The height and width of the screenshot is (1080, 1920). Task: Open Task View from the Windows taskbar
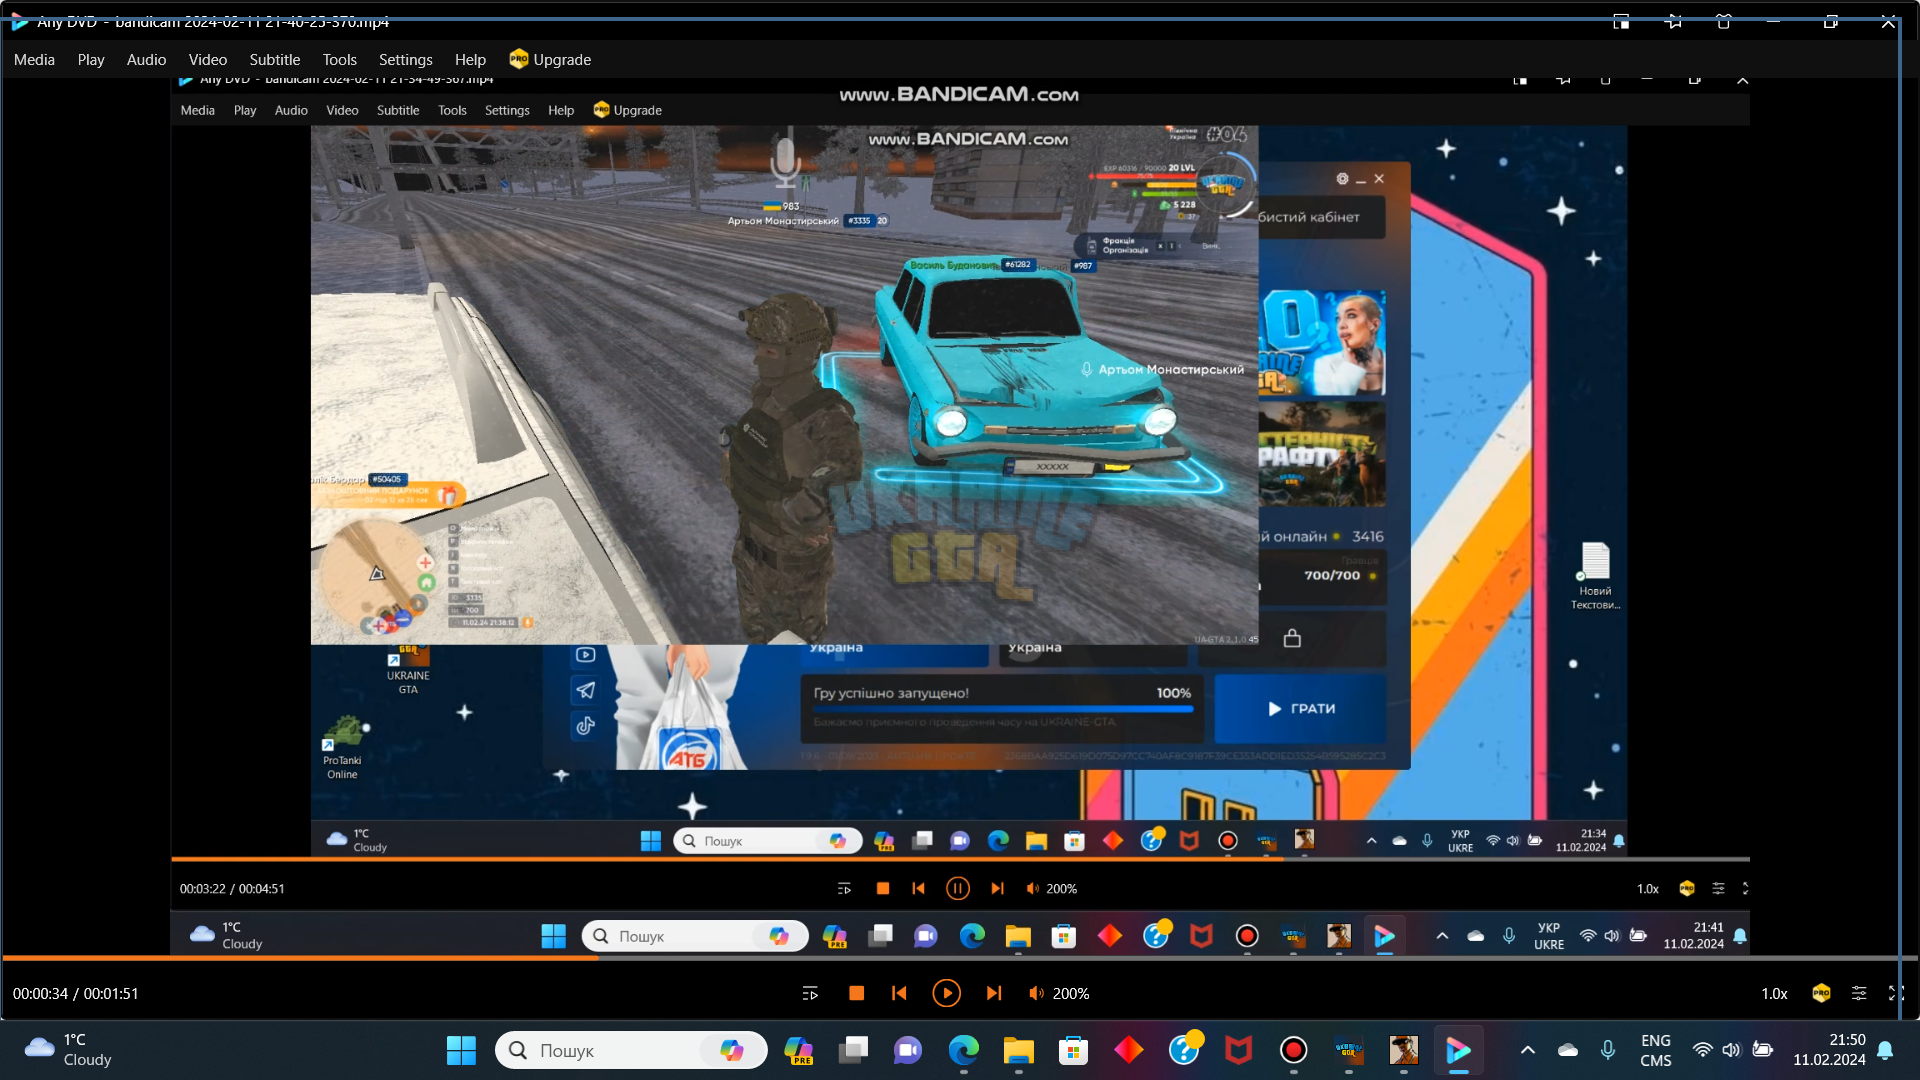tap(854, 1050)
